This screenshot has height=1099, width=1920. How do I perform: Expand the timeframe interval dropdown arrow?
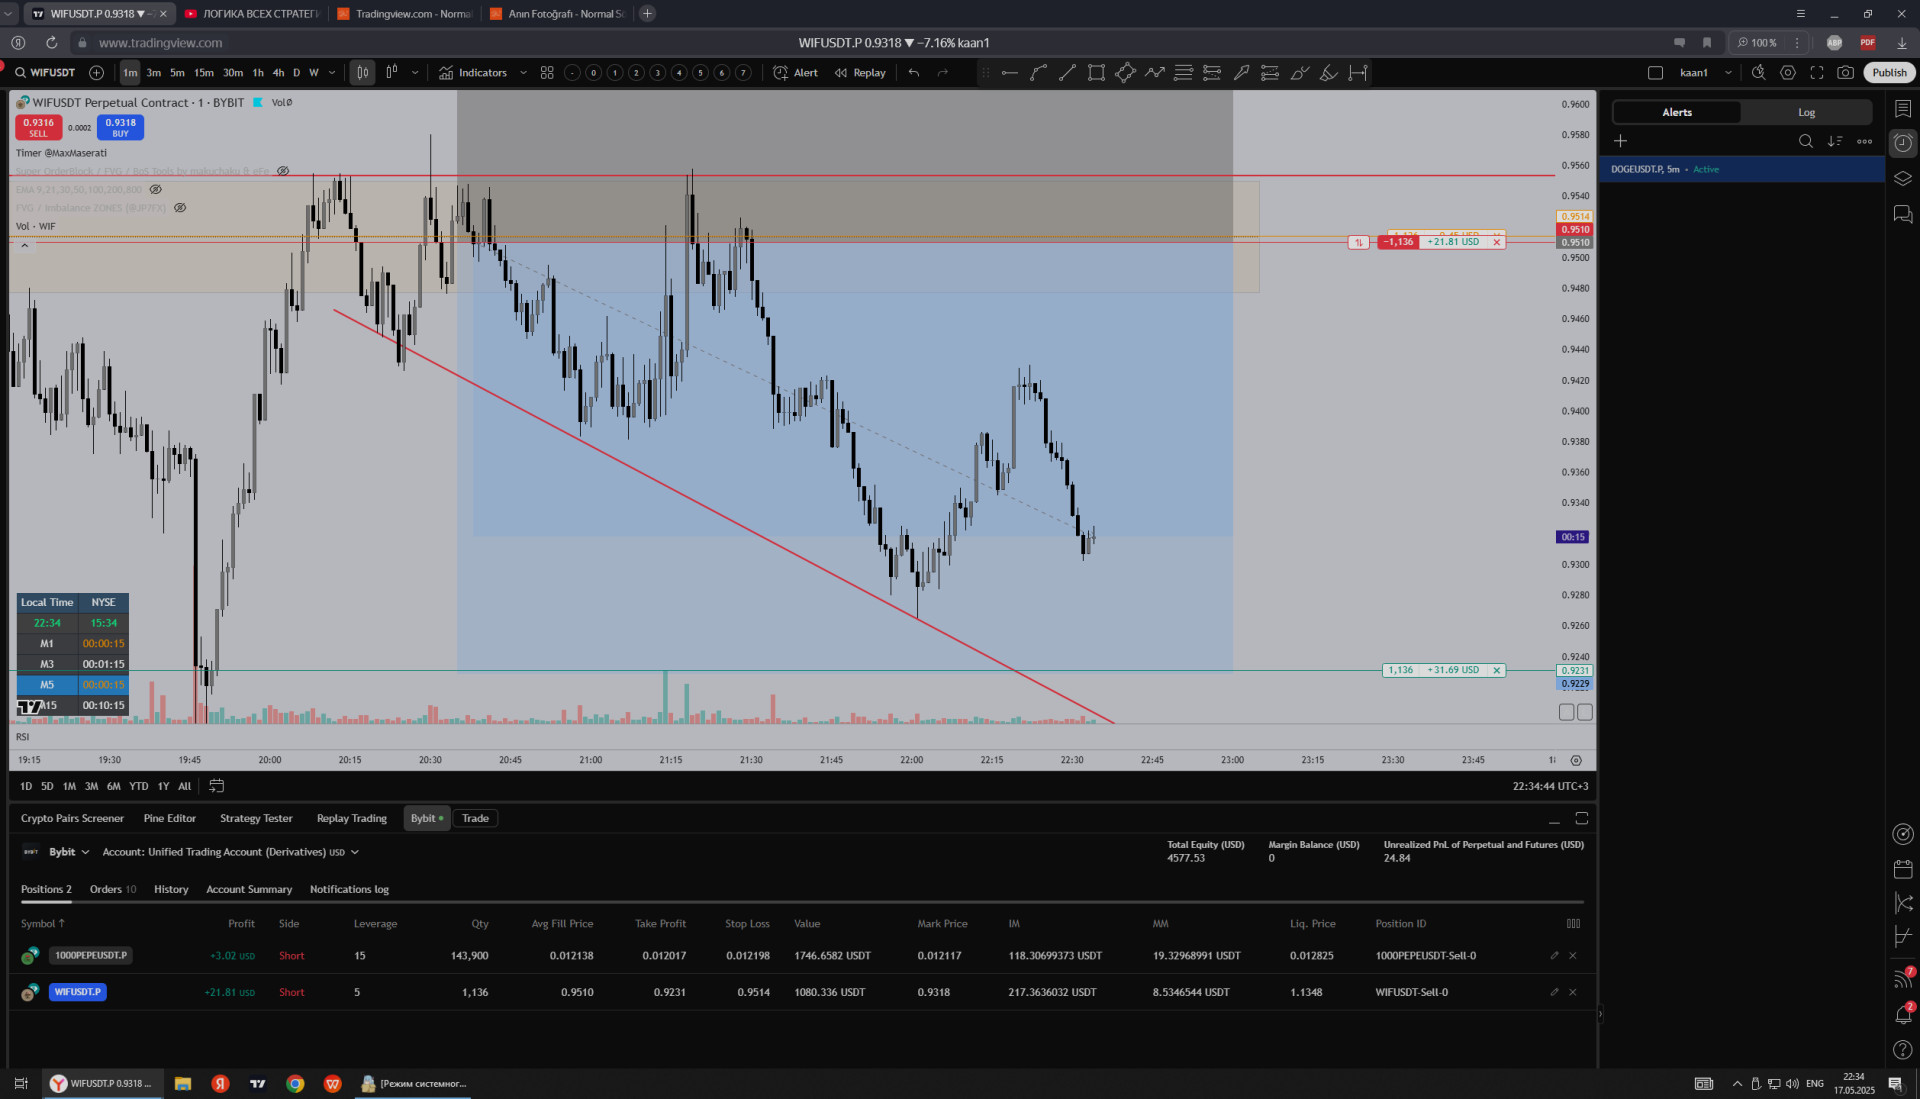[x=332, y=73]
